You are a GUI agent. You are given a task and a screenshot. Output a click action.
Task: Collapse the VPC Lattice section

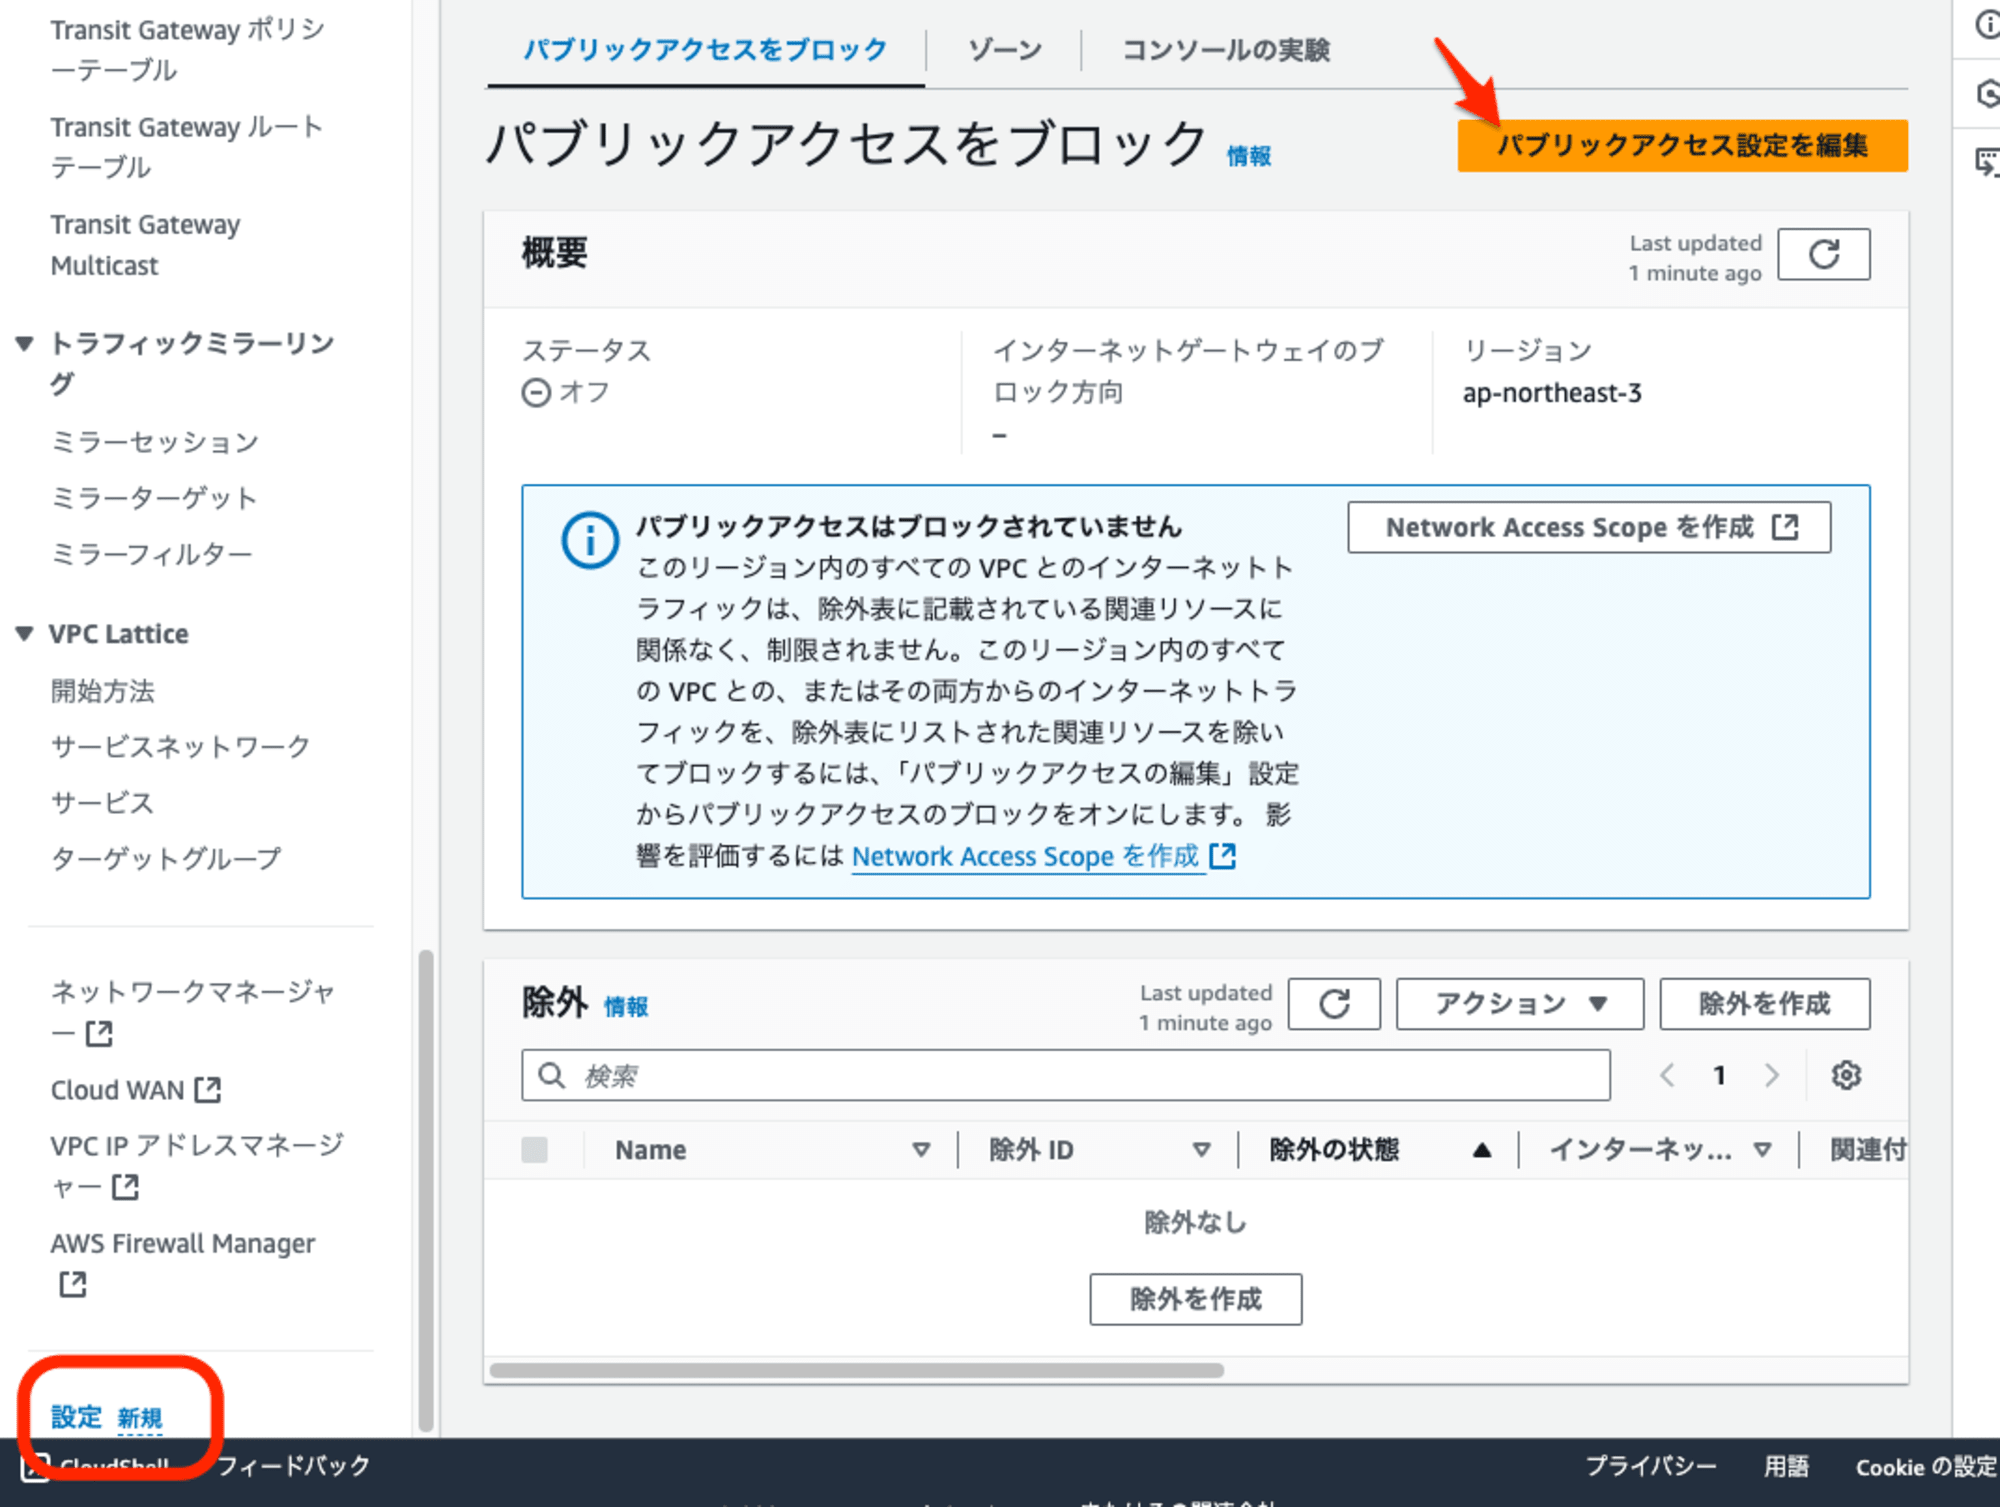click(x=25, y=634)
